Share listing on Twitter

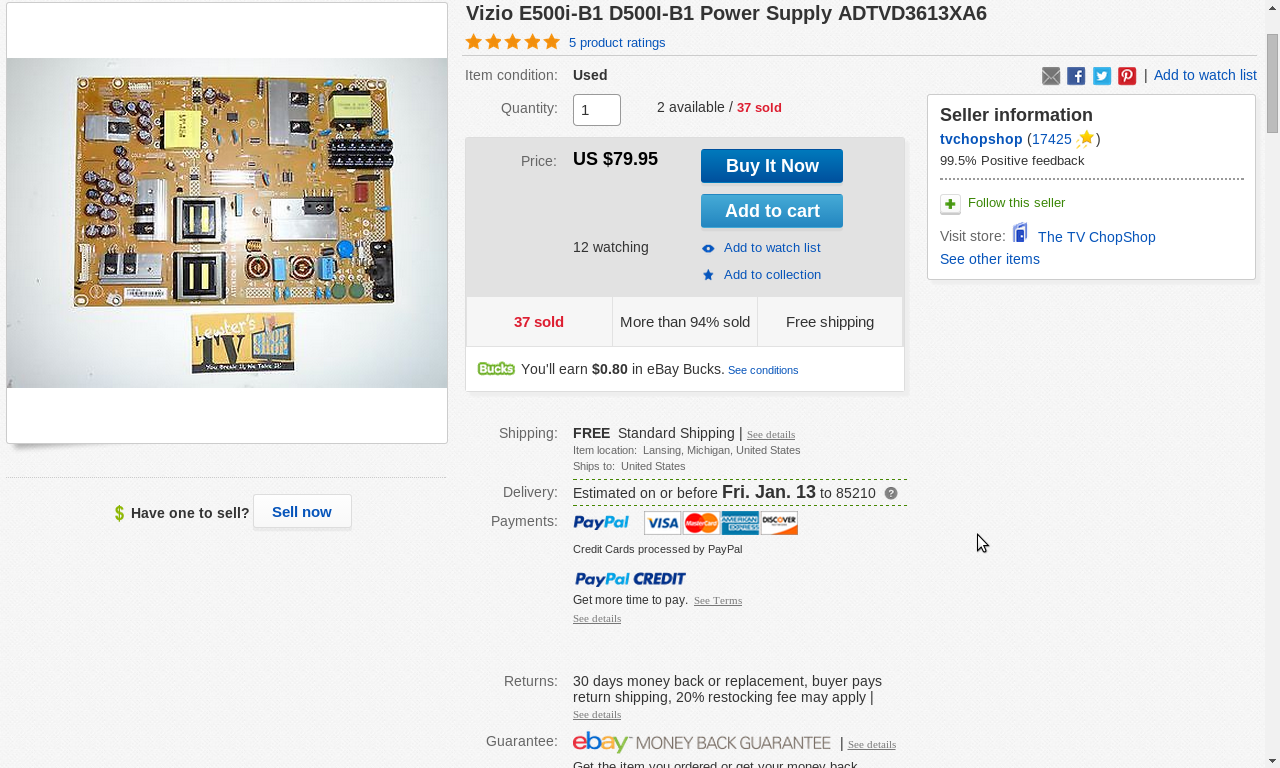point(1102,76)
